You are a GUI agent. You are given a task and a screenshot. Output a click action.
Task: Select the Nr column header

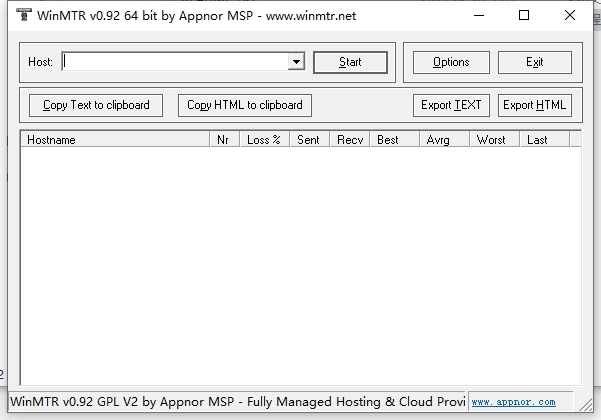(x=225, y=139)
